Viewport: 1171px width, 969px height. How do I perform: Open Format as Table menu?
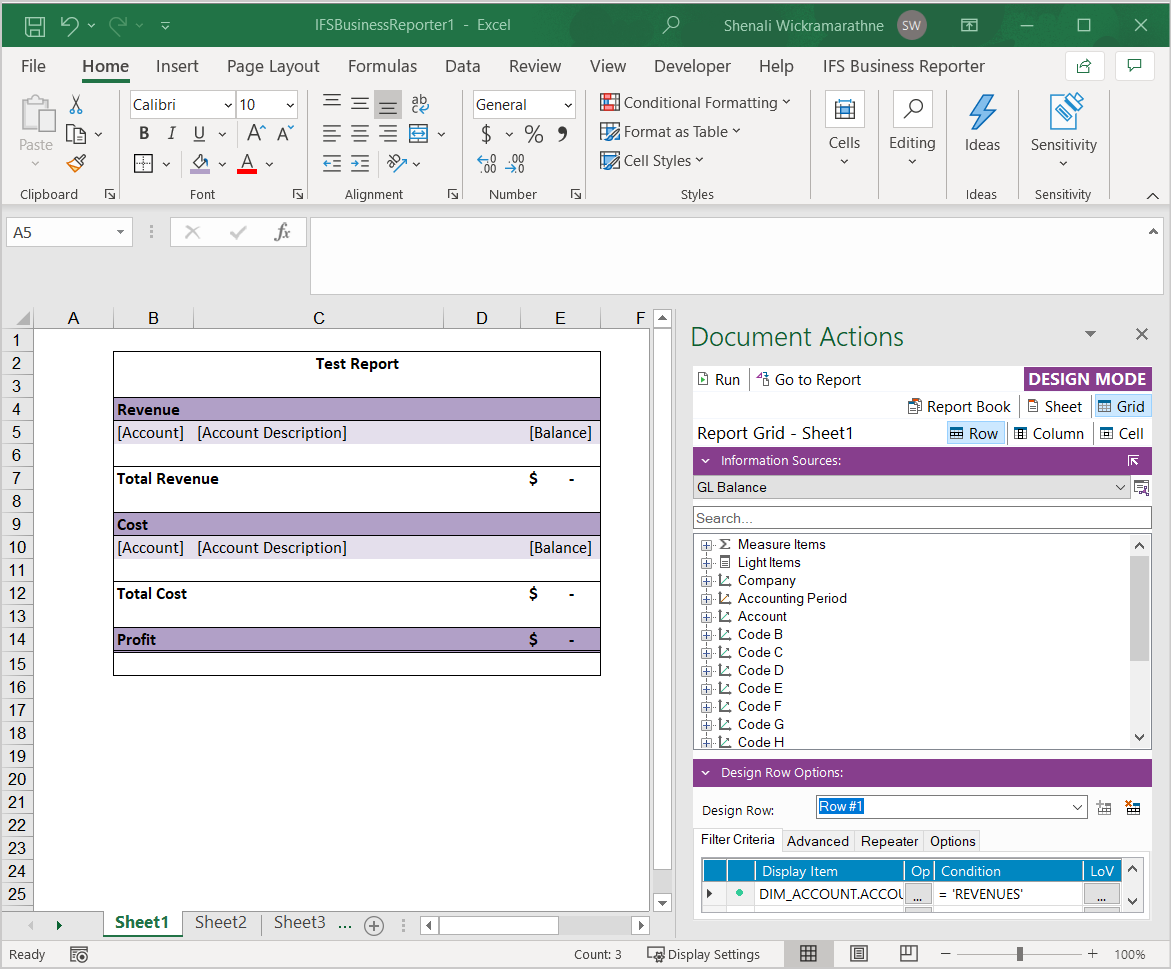point(671,131)
